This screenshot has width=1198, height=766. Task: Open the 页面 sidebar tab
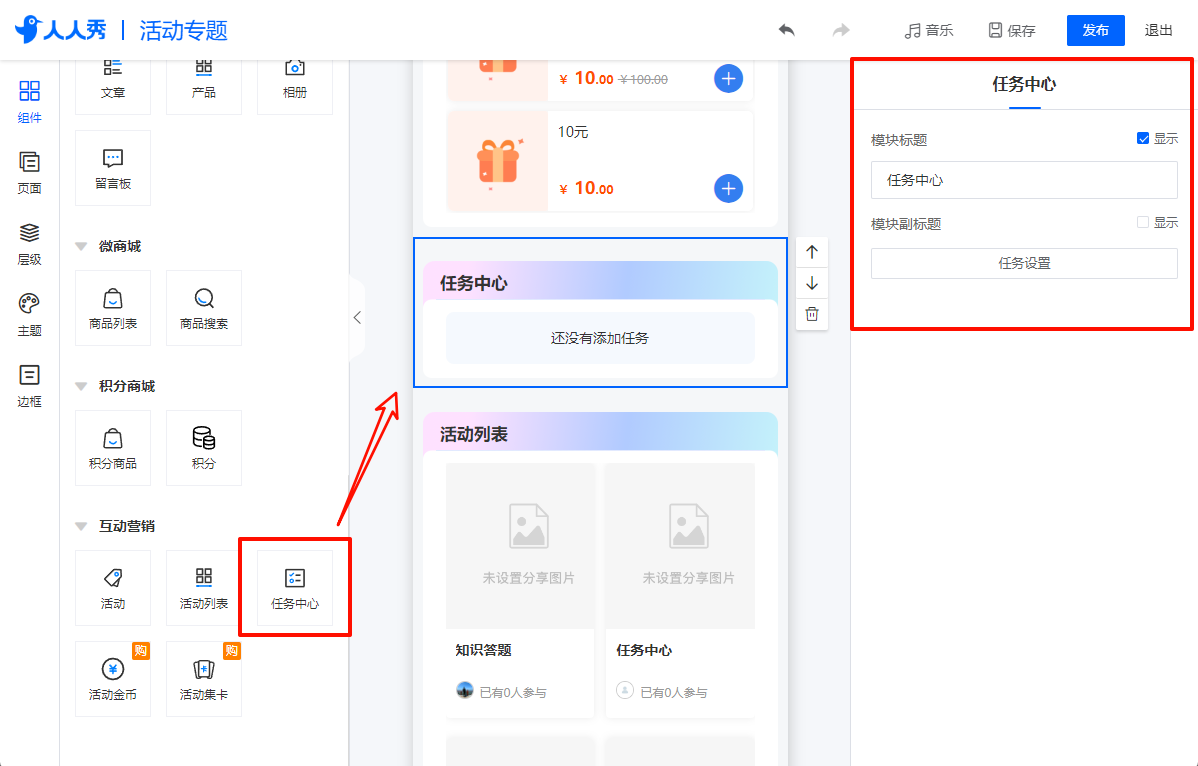coord(29,173)
